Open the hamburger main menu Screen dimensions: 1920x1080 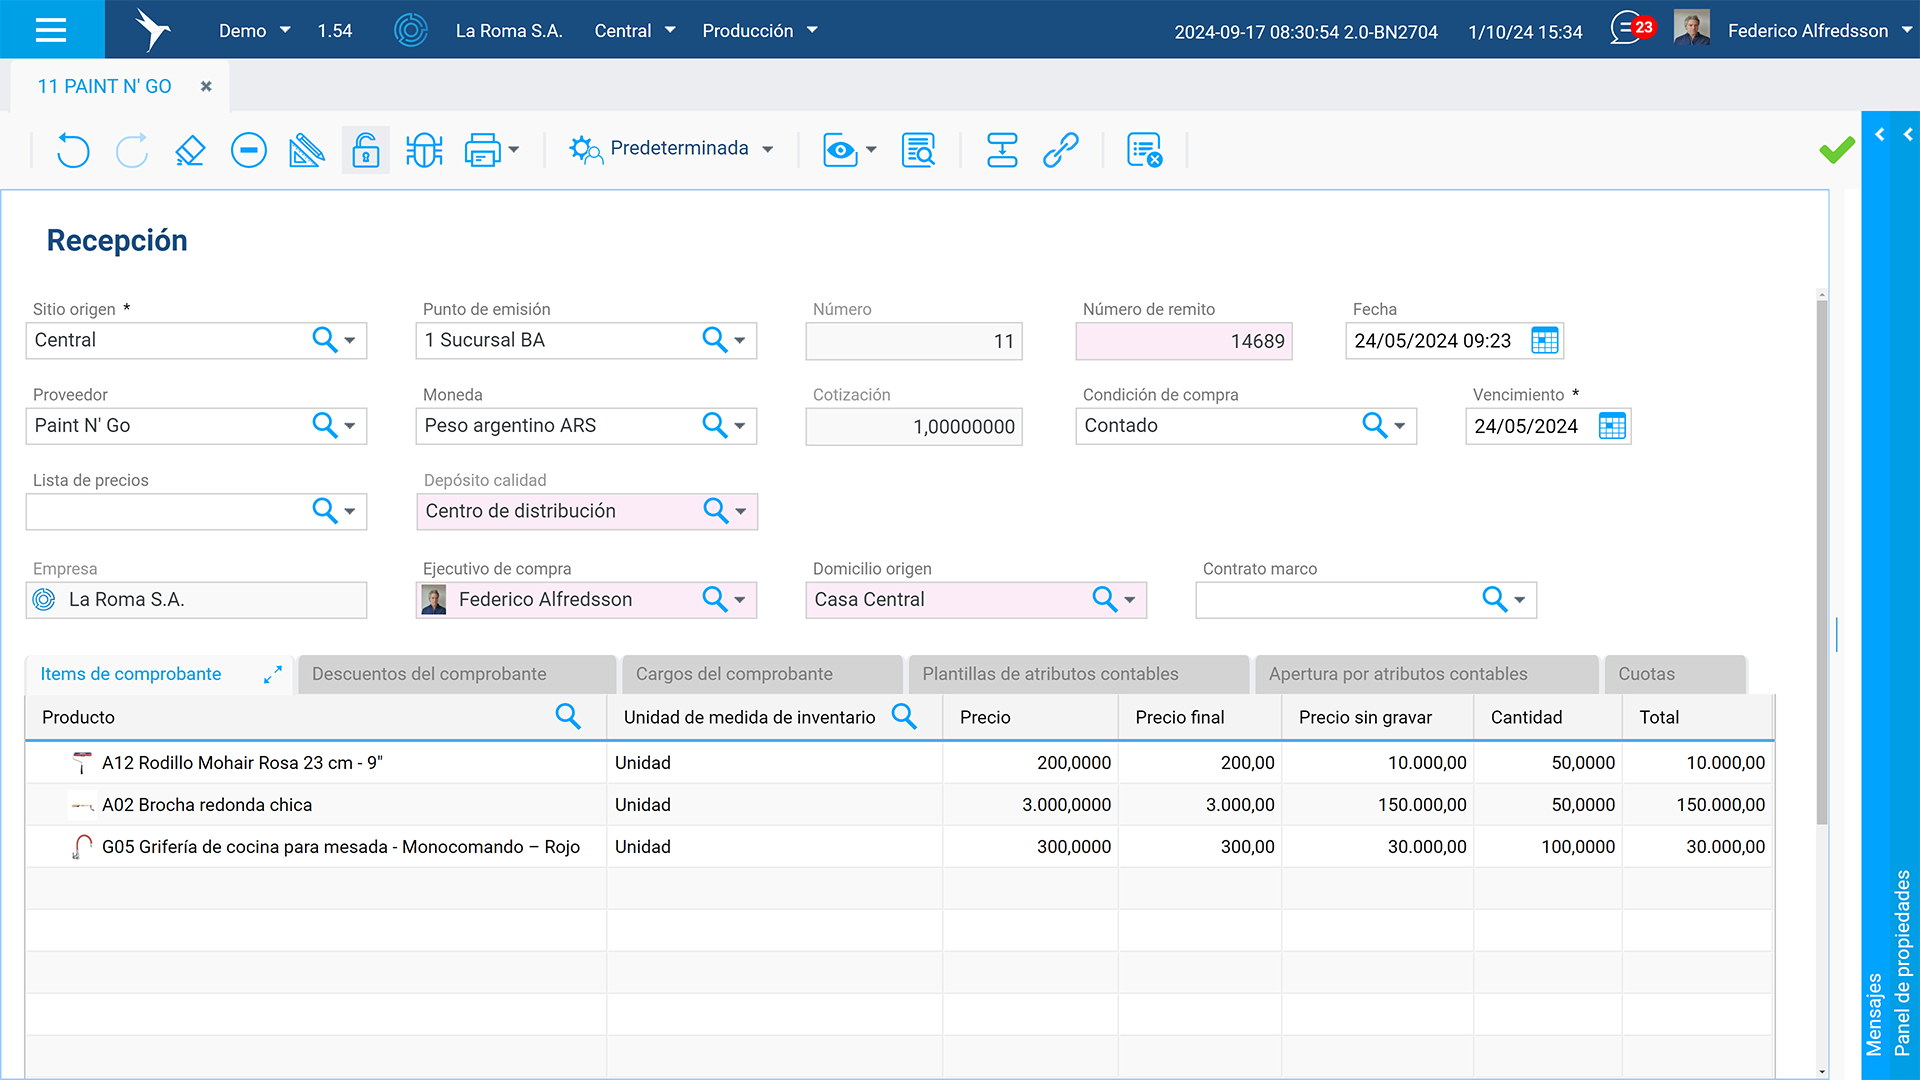click(51, 30)
